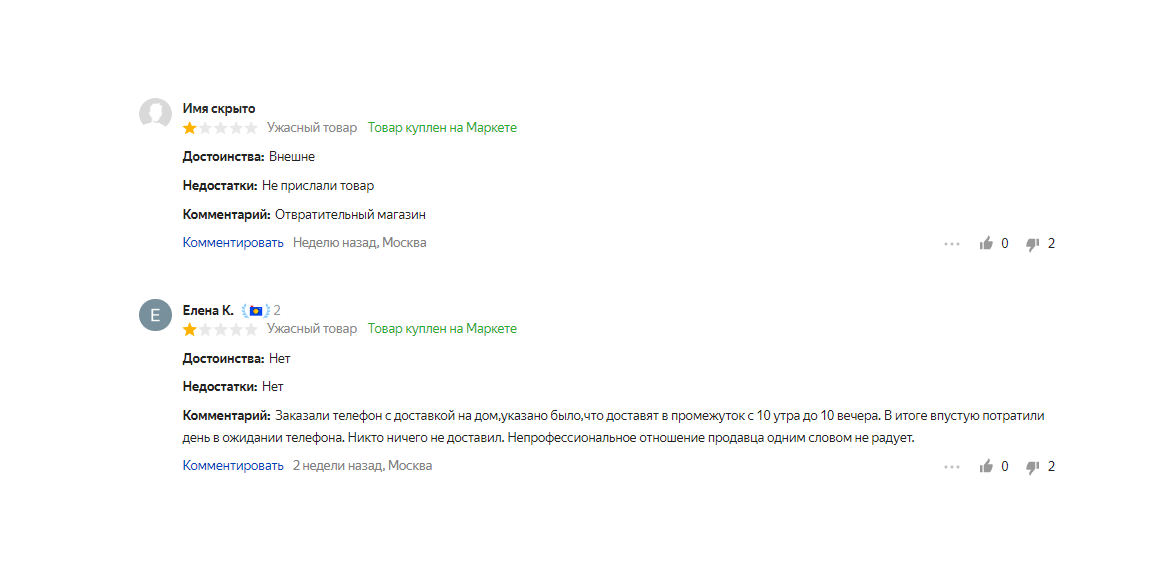This screenshot has height=567, width=1173.
Task: Dislike Елена К.'s review
Action: (1033, 467)
